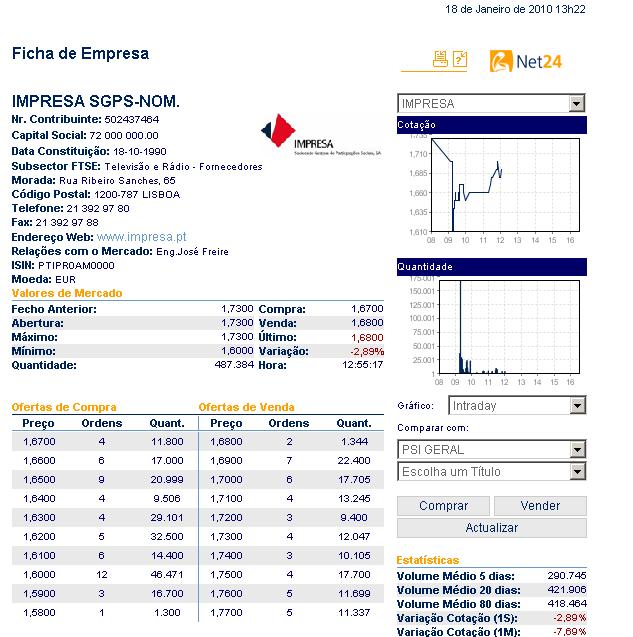Click the Comprar button
Viewport: 633px width, 637px height.
[443, 506]
